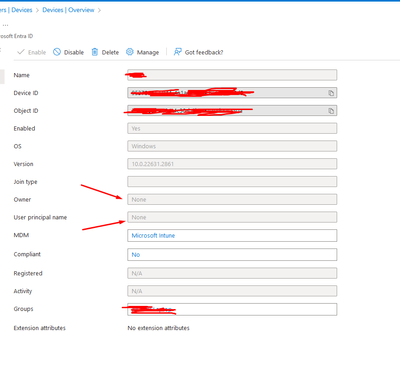This screenshot has width=400, height=369.
Task: Copy the Device ID to clipboard
Action: pyautogui.click(x=331, y=93)
